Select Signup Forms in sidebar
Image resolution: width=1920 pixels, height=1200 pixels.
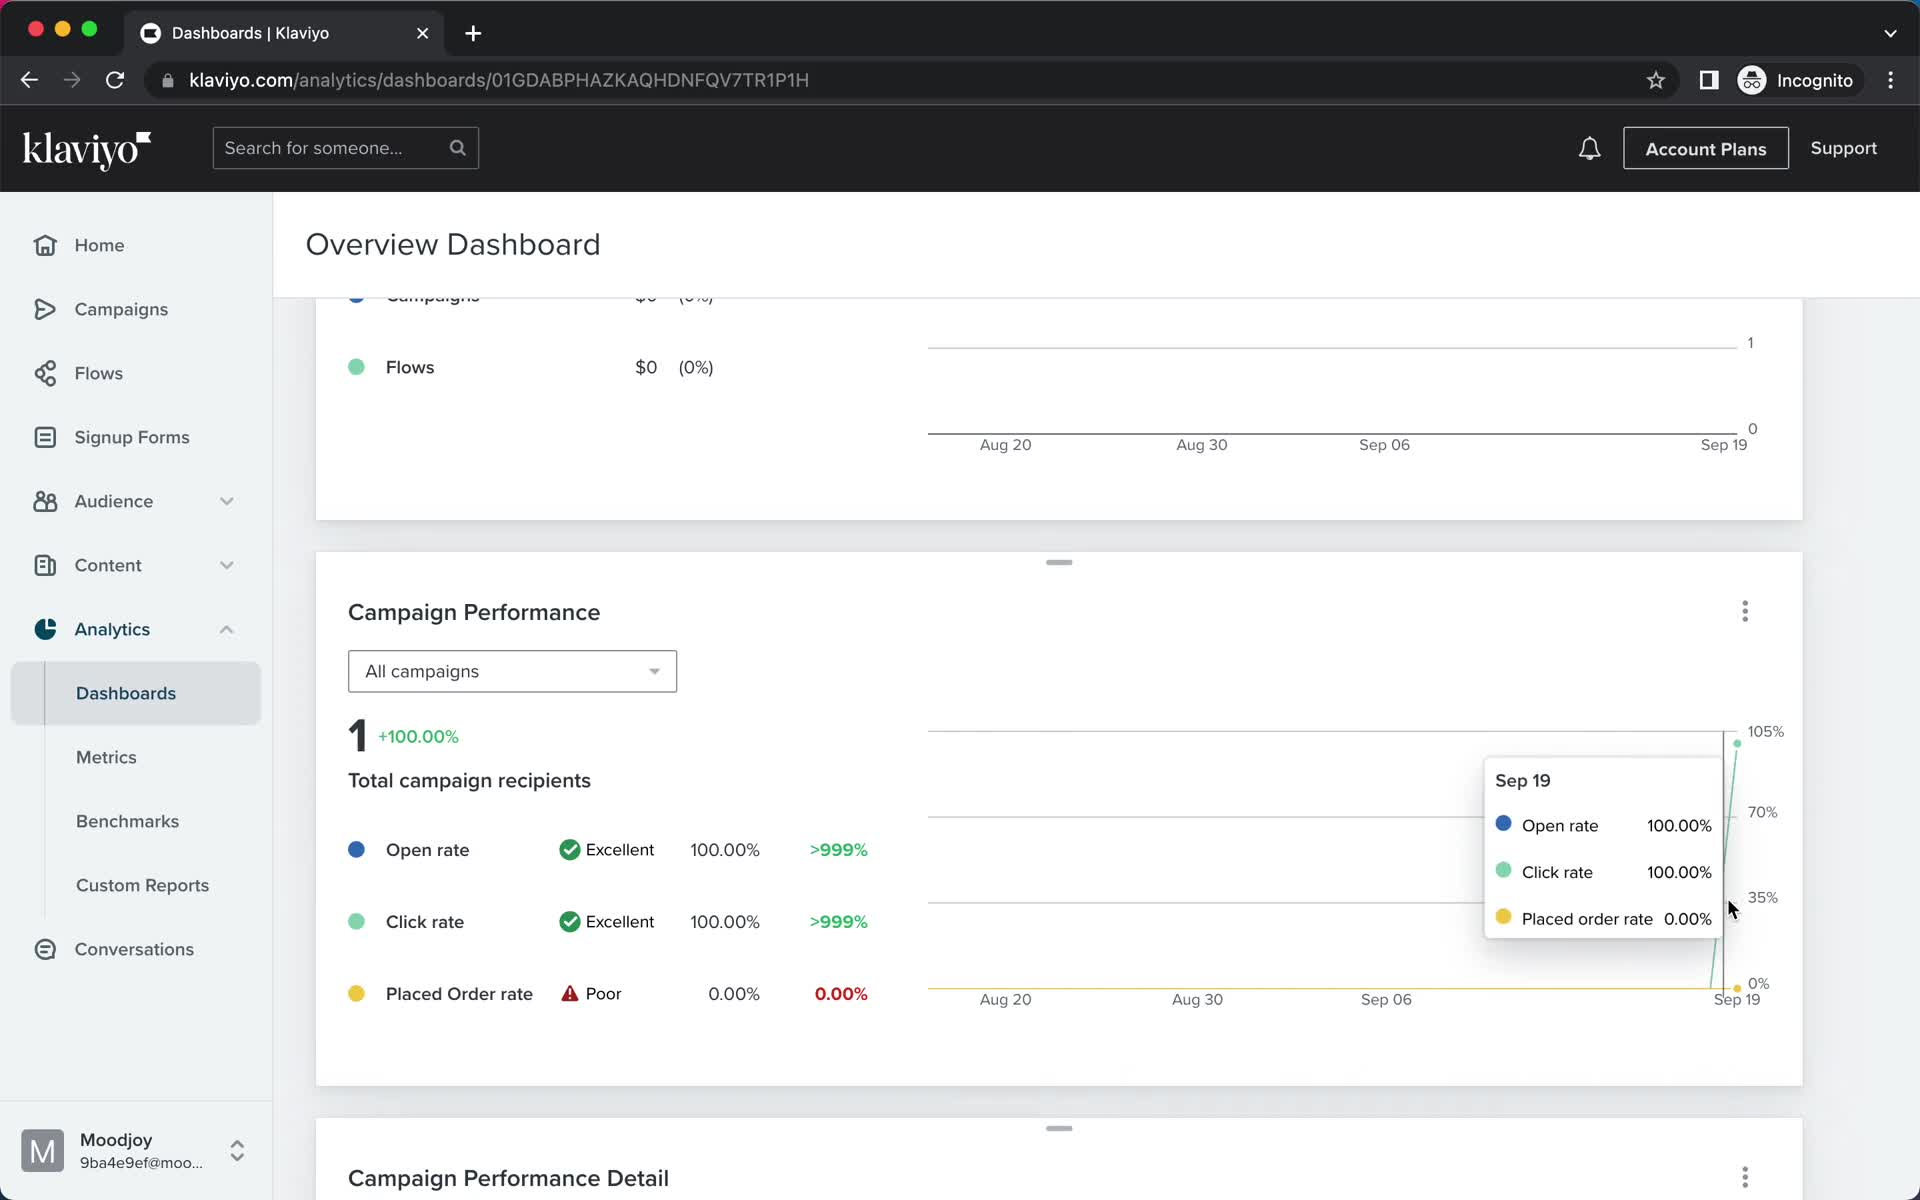click(x=132, y=437)
